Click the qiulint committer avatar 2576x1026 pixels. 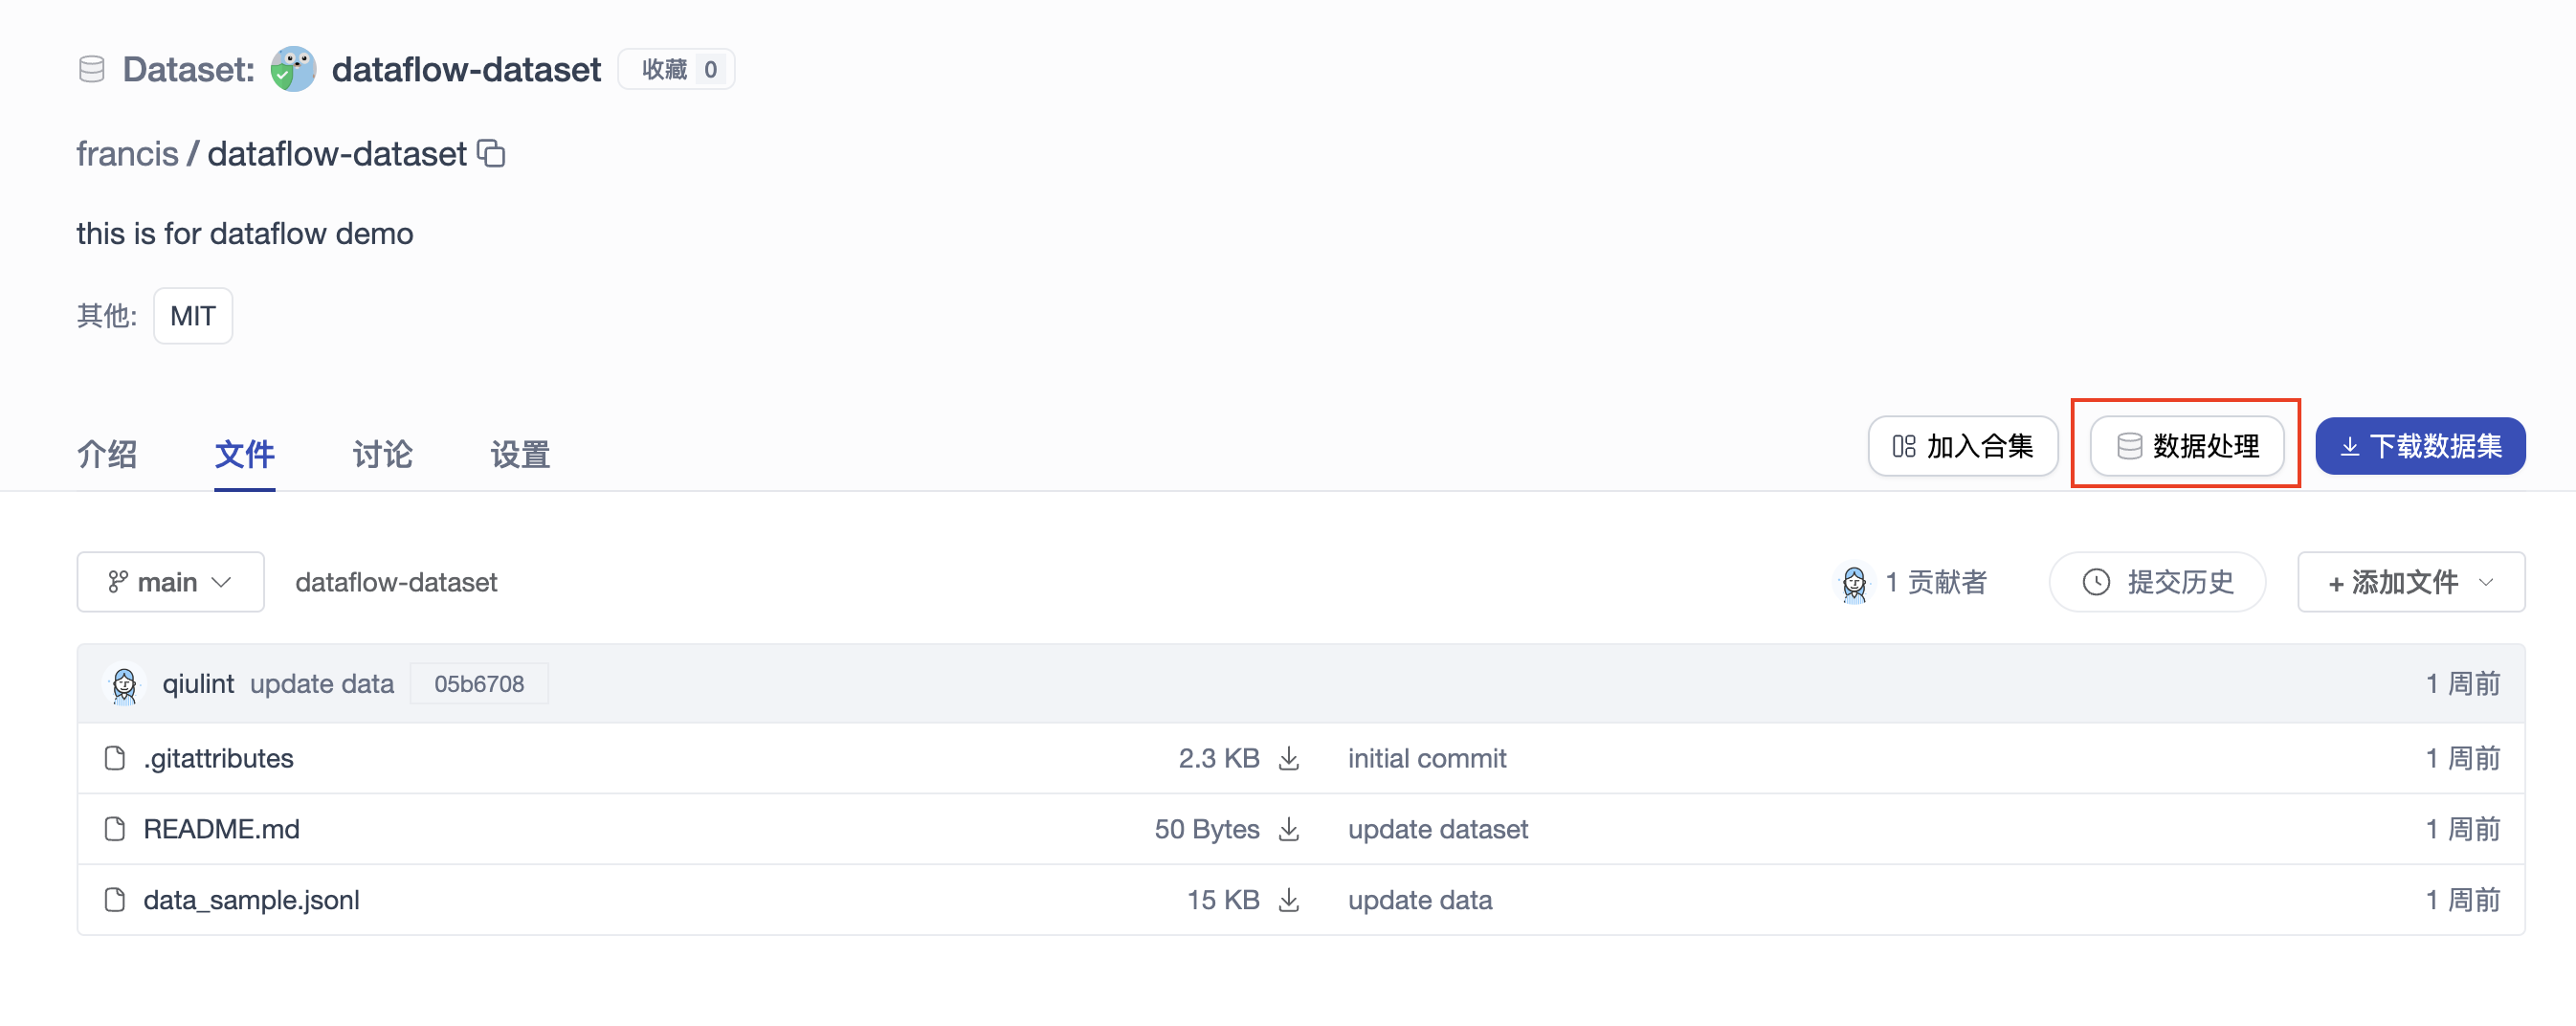[x=124, y=685]
